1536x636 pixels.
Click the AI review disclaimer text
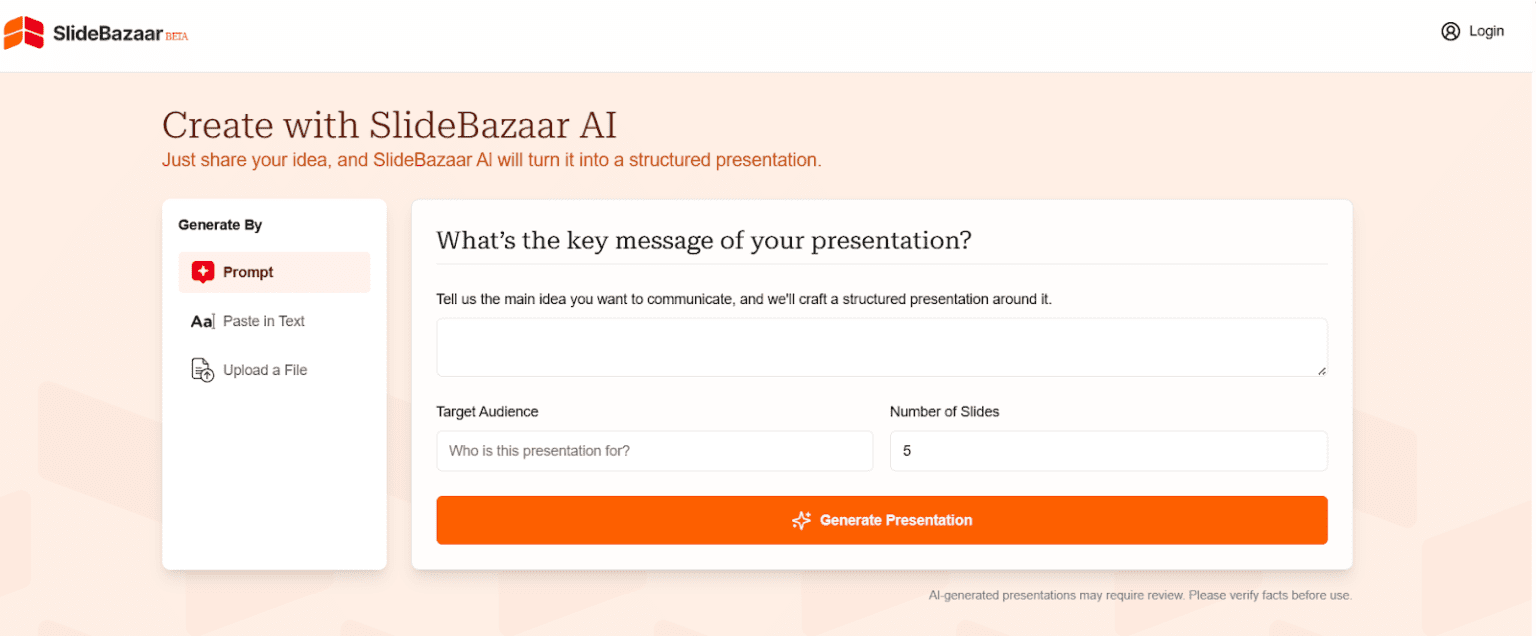click(1140, 594)
